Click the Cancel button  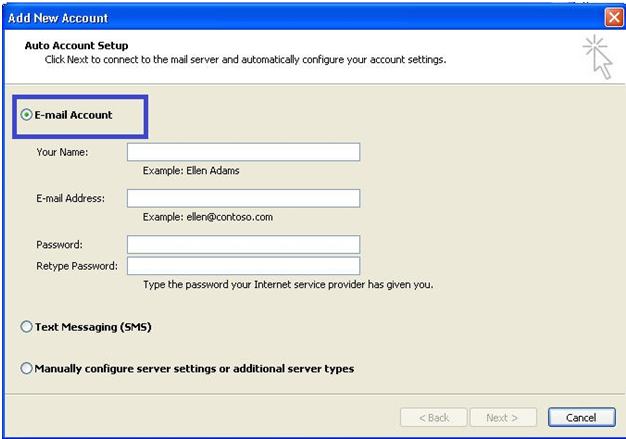coord(582,417)
